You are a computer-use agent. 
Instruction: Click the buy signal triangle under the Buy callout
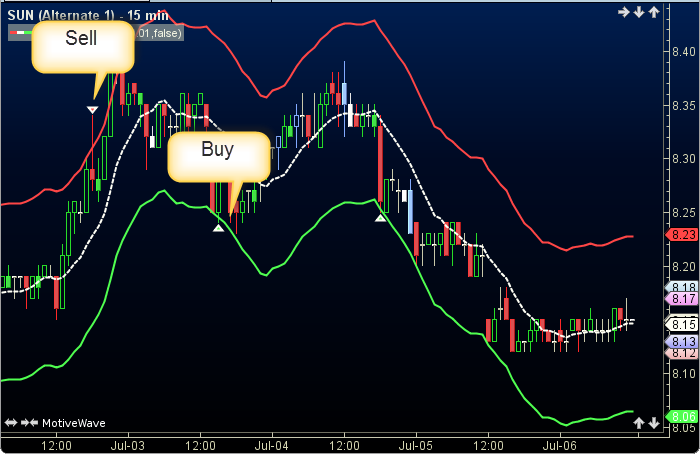(x=218, y=228)
